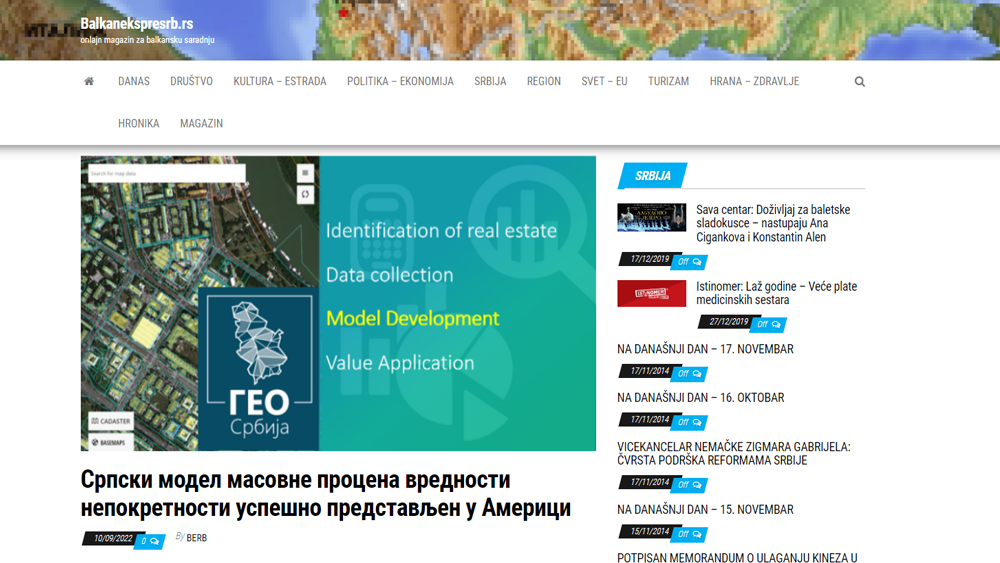Open Sava centar: Doživljaj za baletske sladokusce link

tap(773, 223)
